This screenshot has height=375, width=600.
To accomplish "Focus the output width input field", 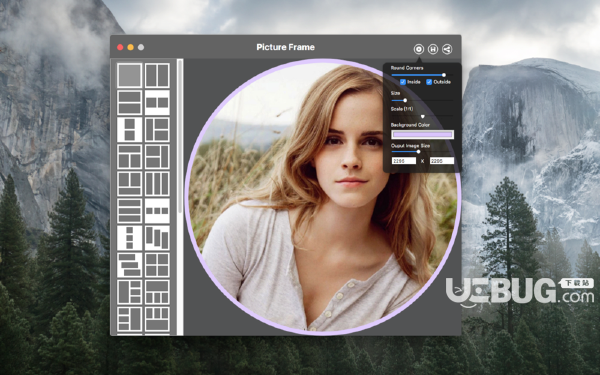I will click(x=404, y=161).
